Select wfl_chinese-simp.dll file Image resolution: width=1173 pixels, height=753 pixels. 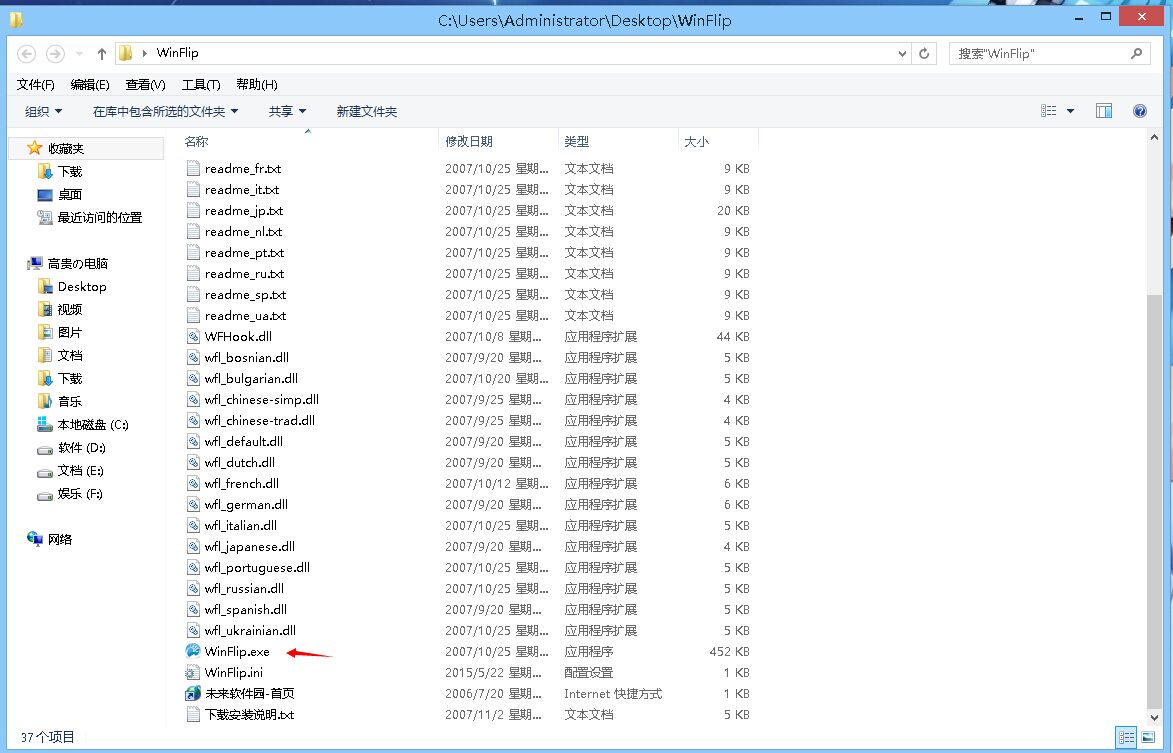262,399
